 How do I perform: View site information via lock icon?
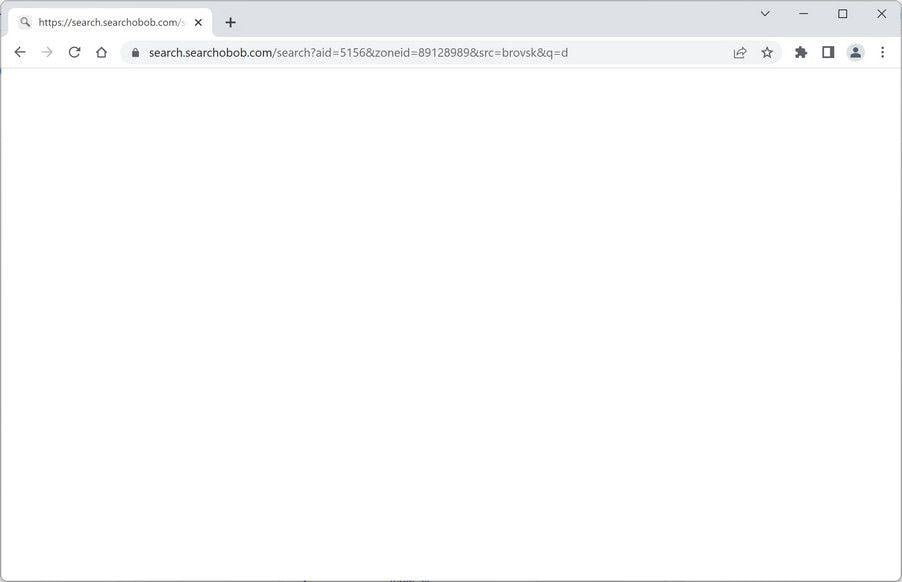(136, 53)
